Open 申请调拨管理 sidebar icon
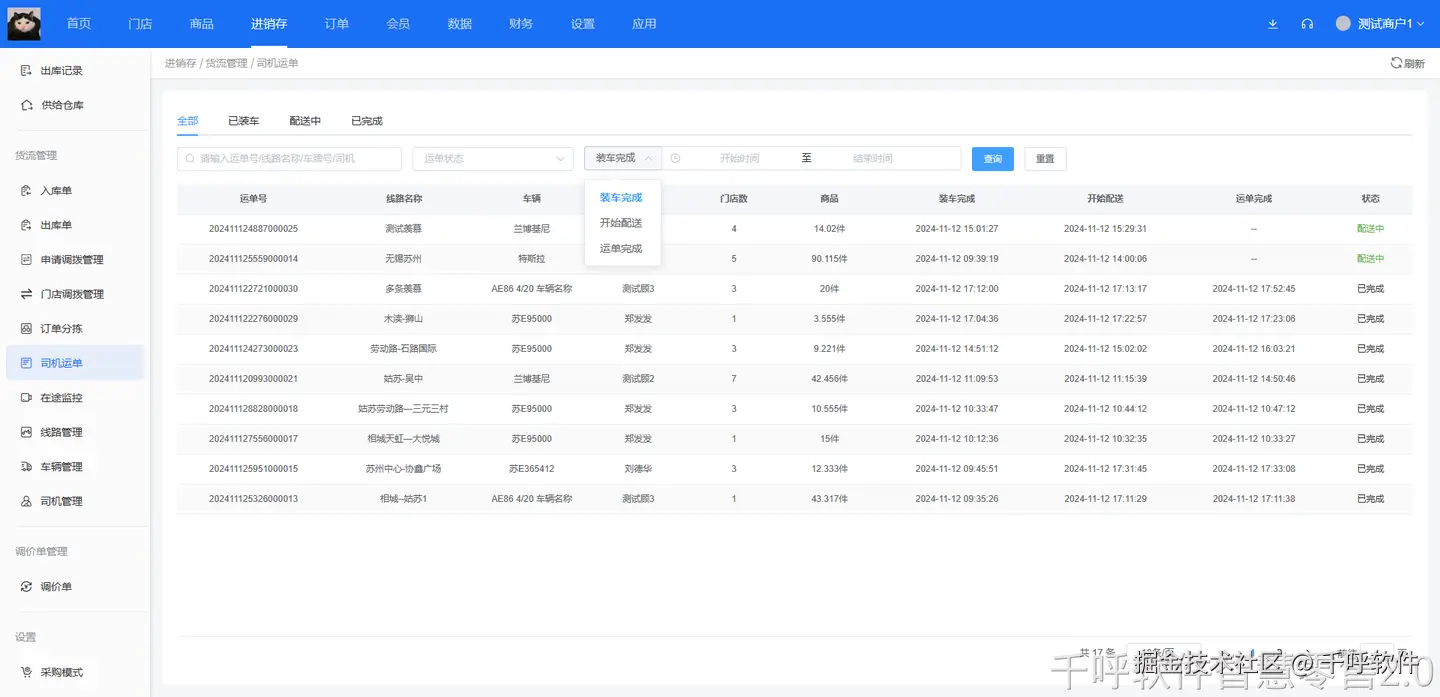1440x697 pixels. click(27, 260)
